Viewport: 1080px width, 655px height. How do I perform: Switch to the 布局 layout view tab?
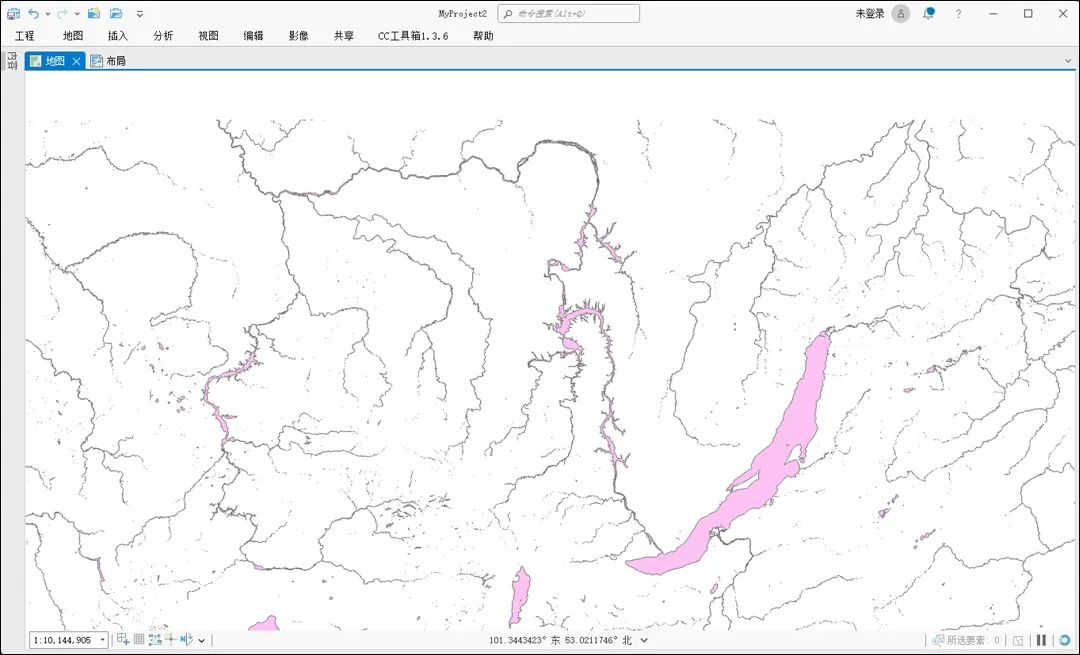pyautogui.click(x=108, y=61)
